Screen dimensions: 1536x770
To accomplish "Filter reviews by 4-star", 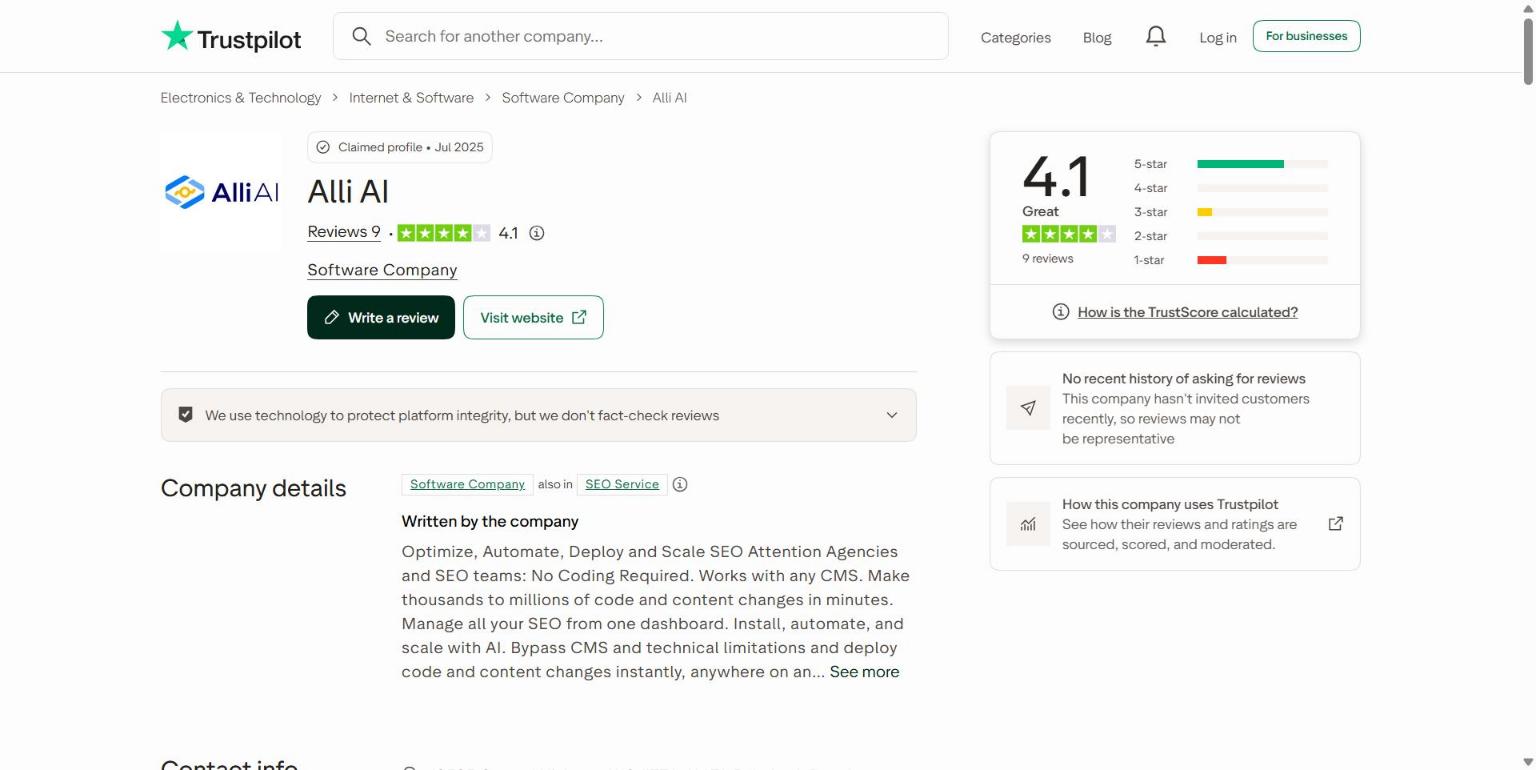I will click(x=1231, y=188).
